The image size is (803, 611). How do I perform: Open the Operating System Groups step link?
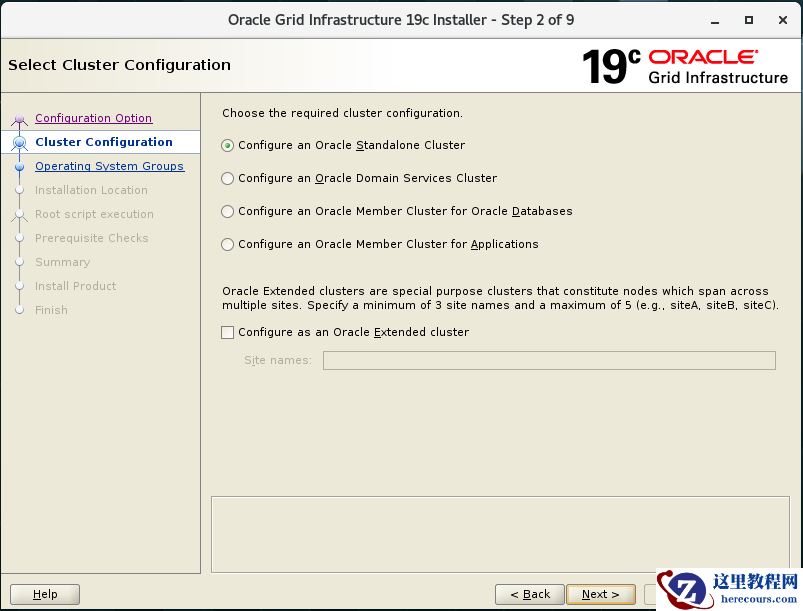[109, 166]
